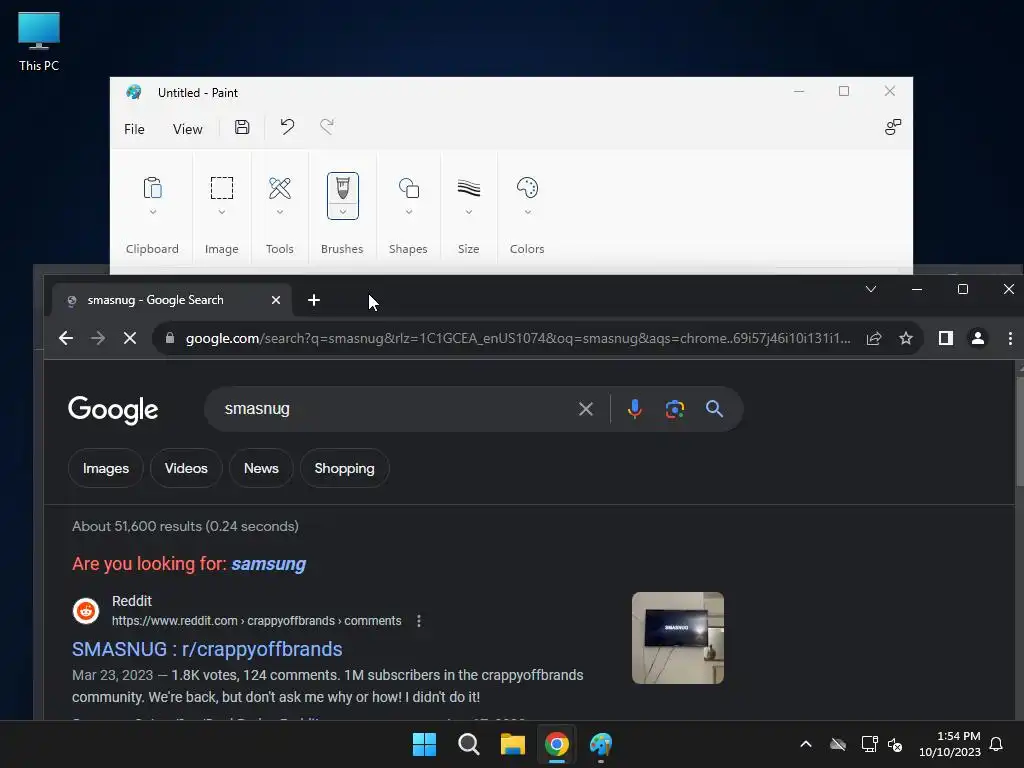
Task: Switch to the Videos filter
Action: [186, 468]
